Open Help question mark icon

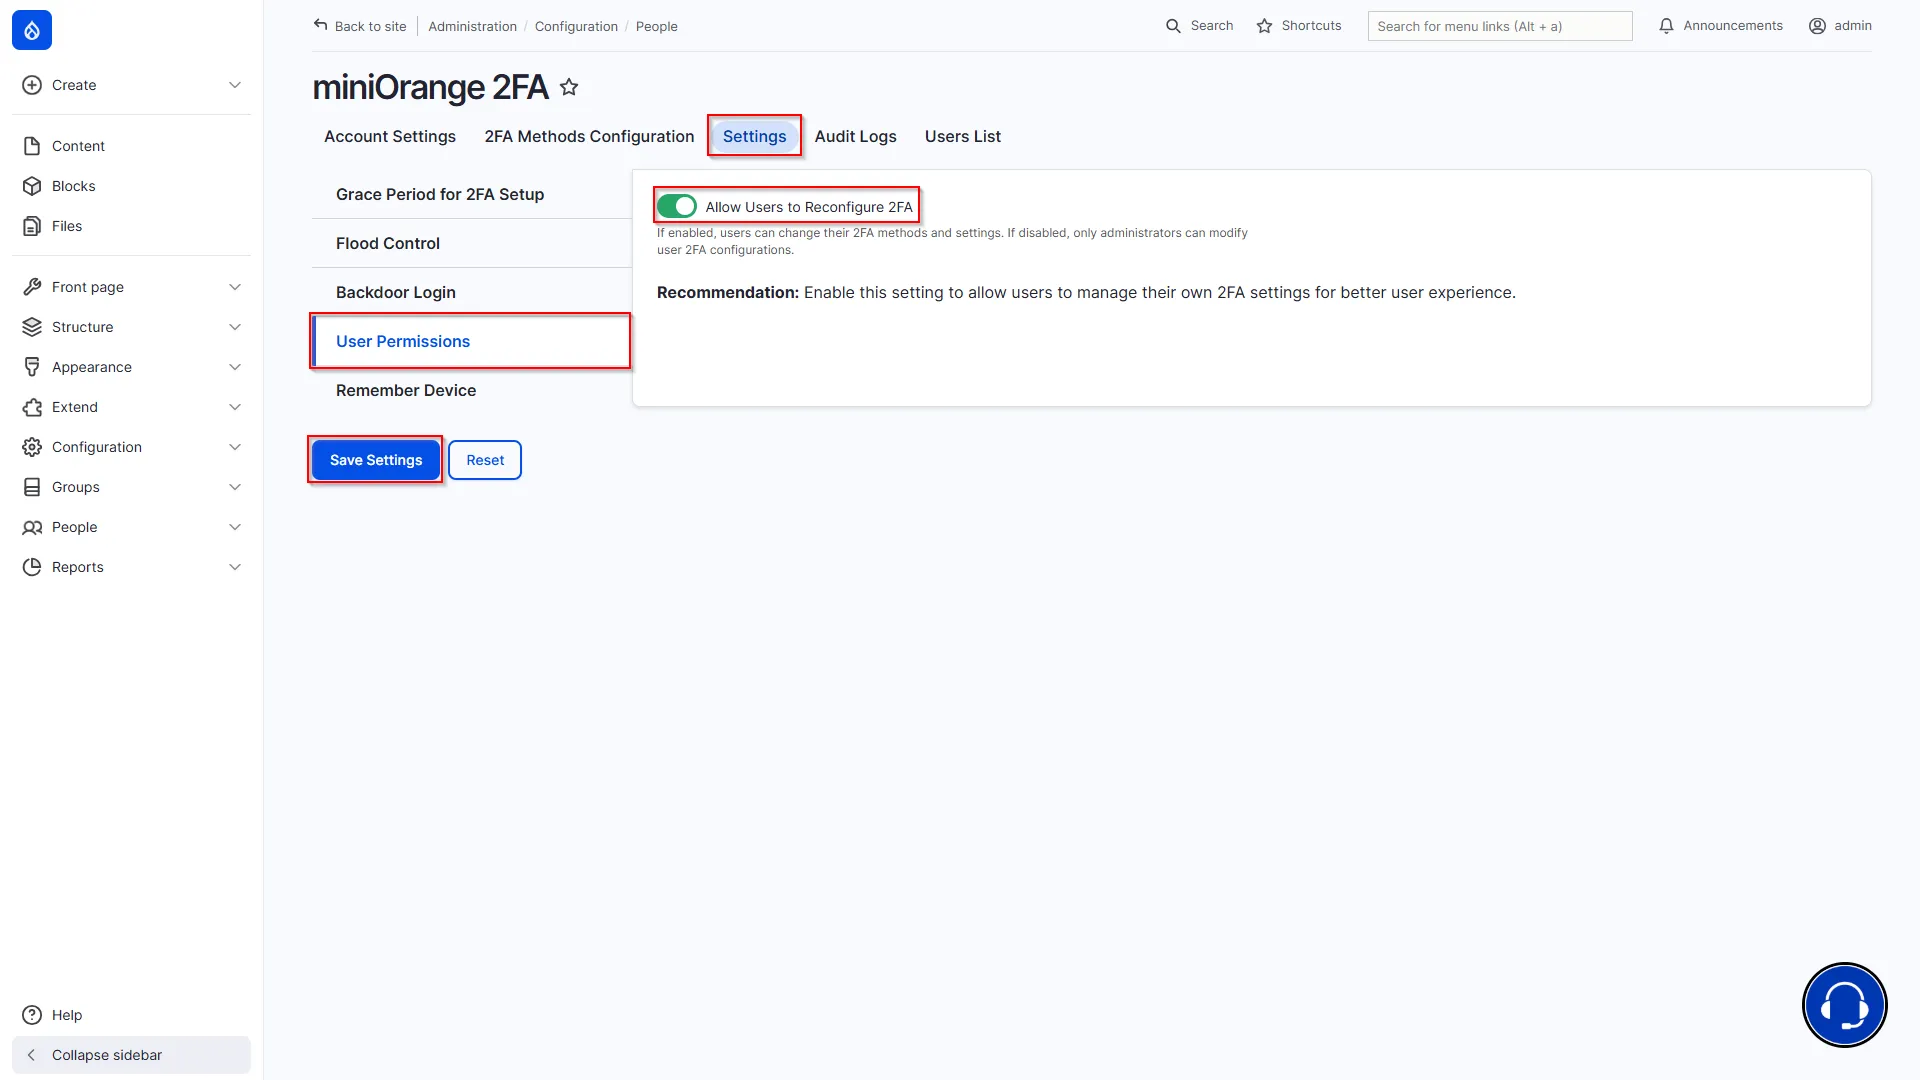pos(32,1015)
